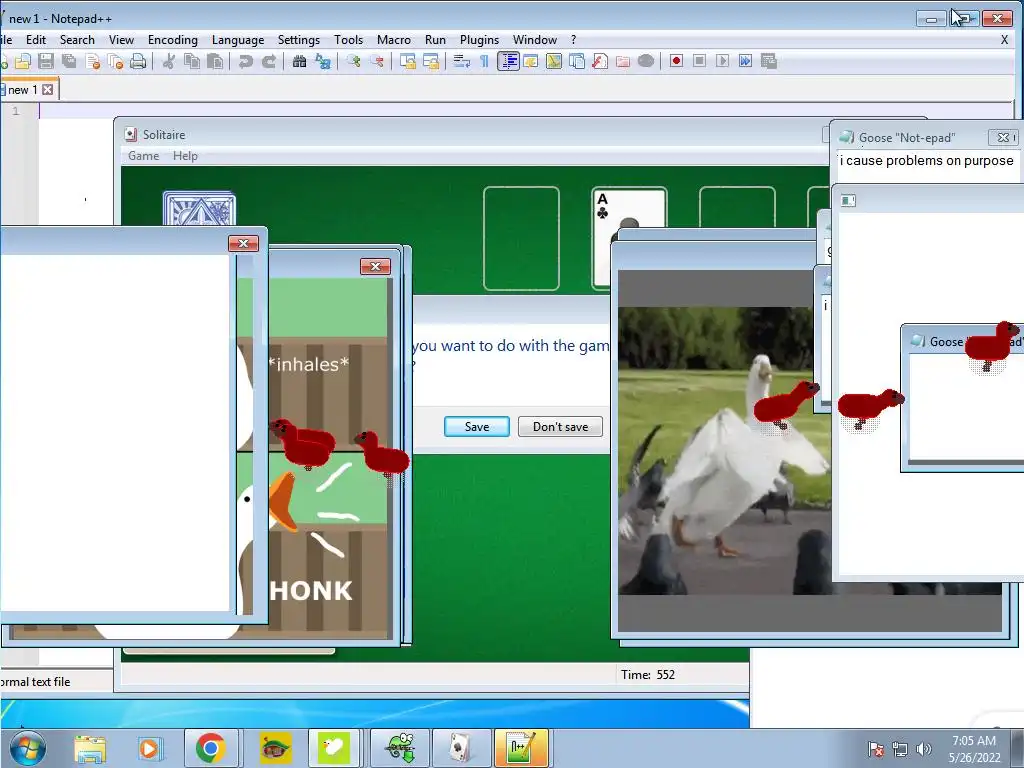The width and height of the screenshot is (1024, 768).
Task: Click the Playback macro icon
Action: pos(722,61)
